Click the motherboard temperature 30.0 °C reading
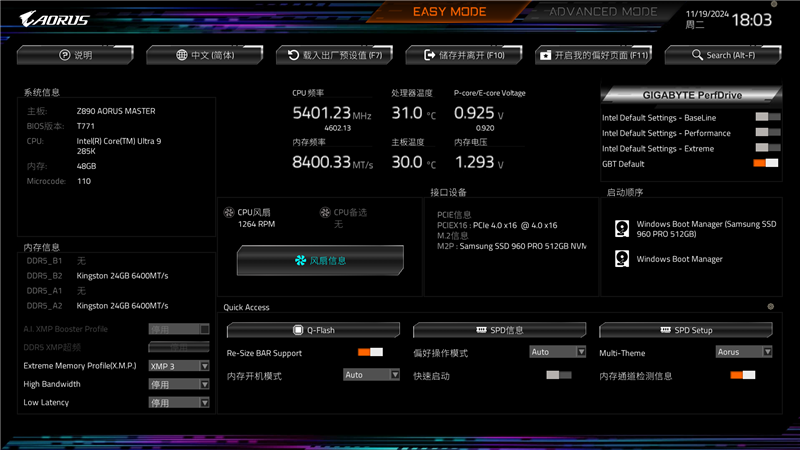This screenshot has height=450, width=800. (414, 162)
